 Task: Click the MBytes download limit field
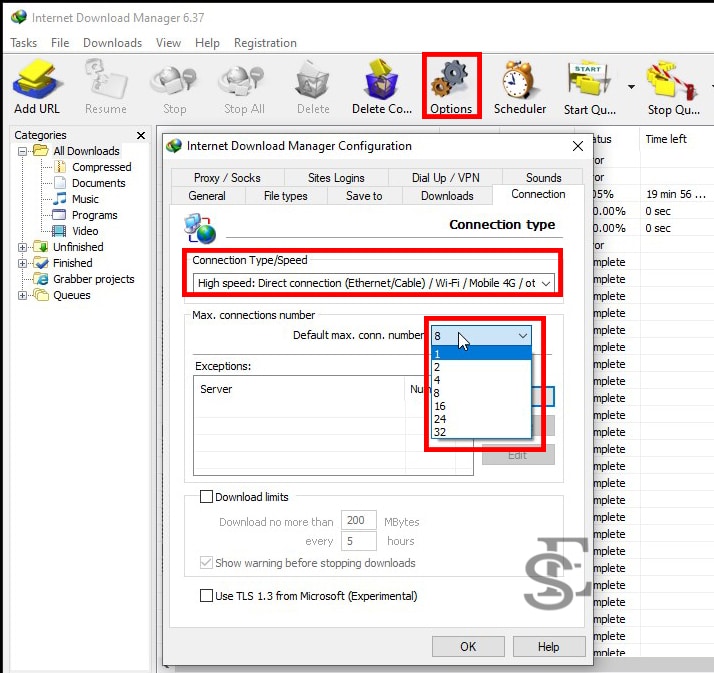tap(359, 520)
